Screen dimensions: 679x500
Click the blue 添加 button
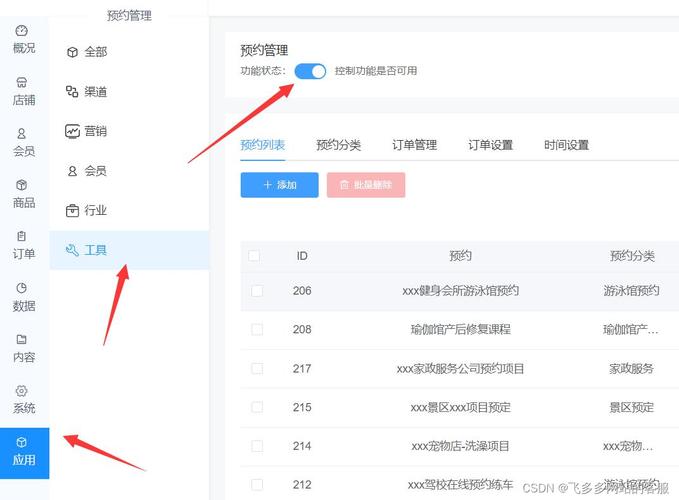pyautogui.click(x=279, y=185)
